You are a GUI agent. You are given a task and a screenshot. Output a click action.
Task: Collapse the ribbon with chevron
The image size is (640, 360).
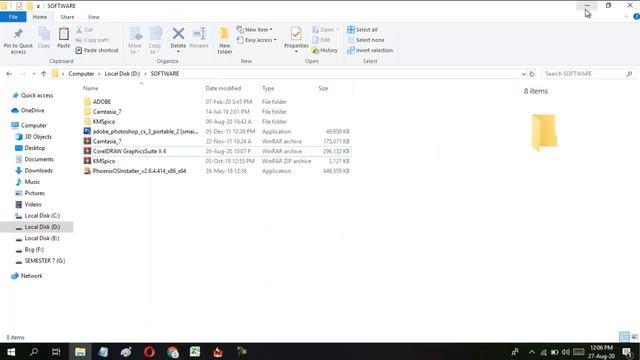(x=626, y=17)
